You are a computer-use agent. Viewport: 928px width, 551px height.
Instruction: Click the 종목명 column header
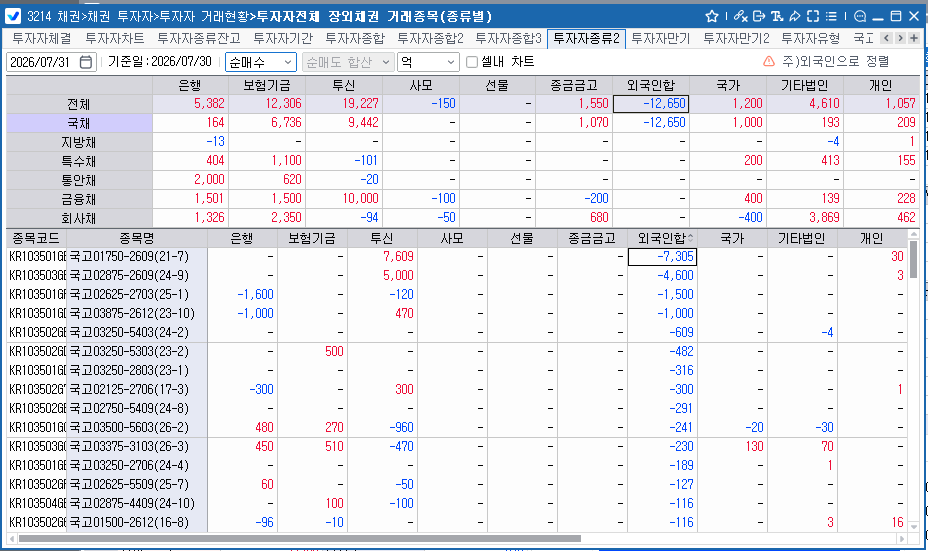tap(137, 238)
